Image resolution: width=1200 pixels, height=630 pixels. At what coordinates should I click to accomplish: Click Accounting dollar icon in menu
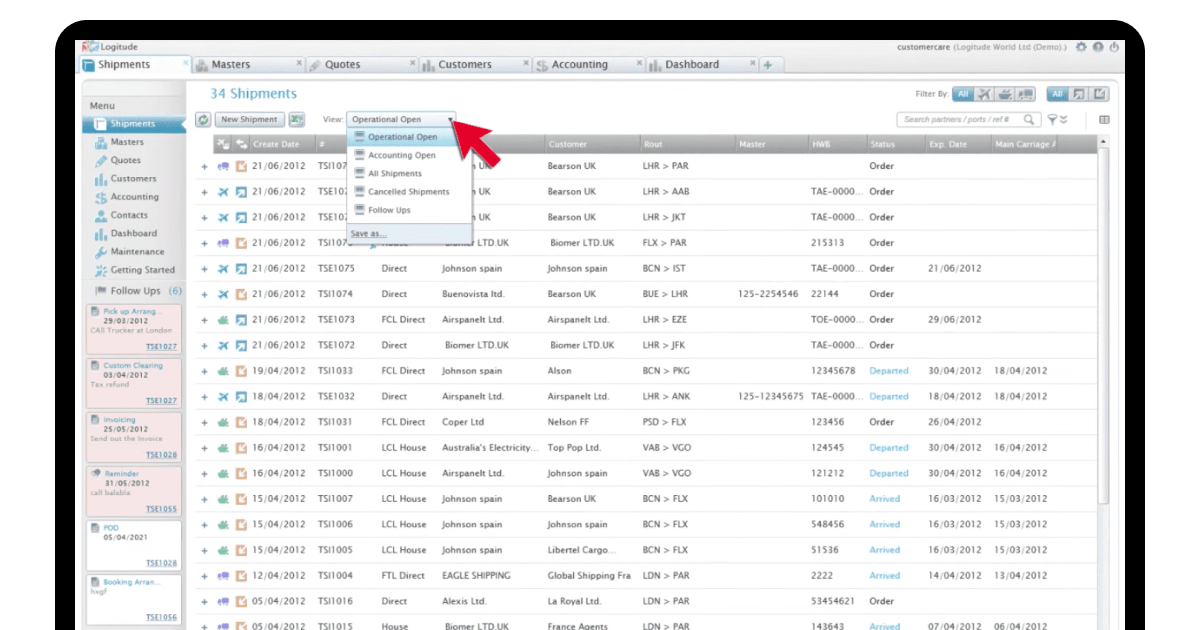[101, 197]
